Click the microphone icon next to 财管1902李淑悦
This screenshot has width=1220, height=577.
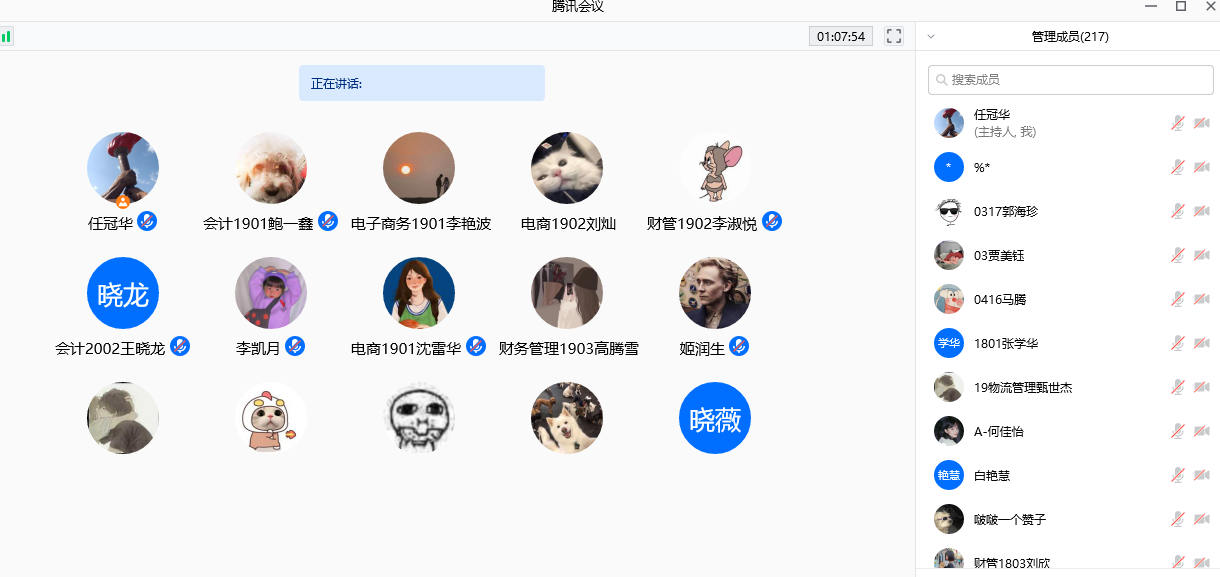point(772,222)
